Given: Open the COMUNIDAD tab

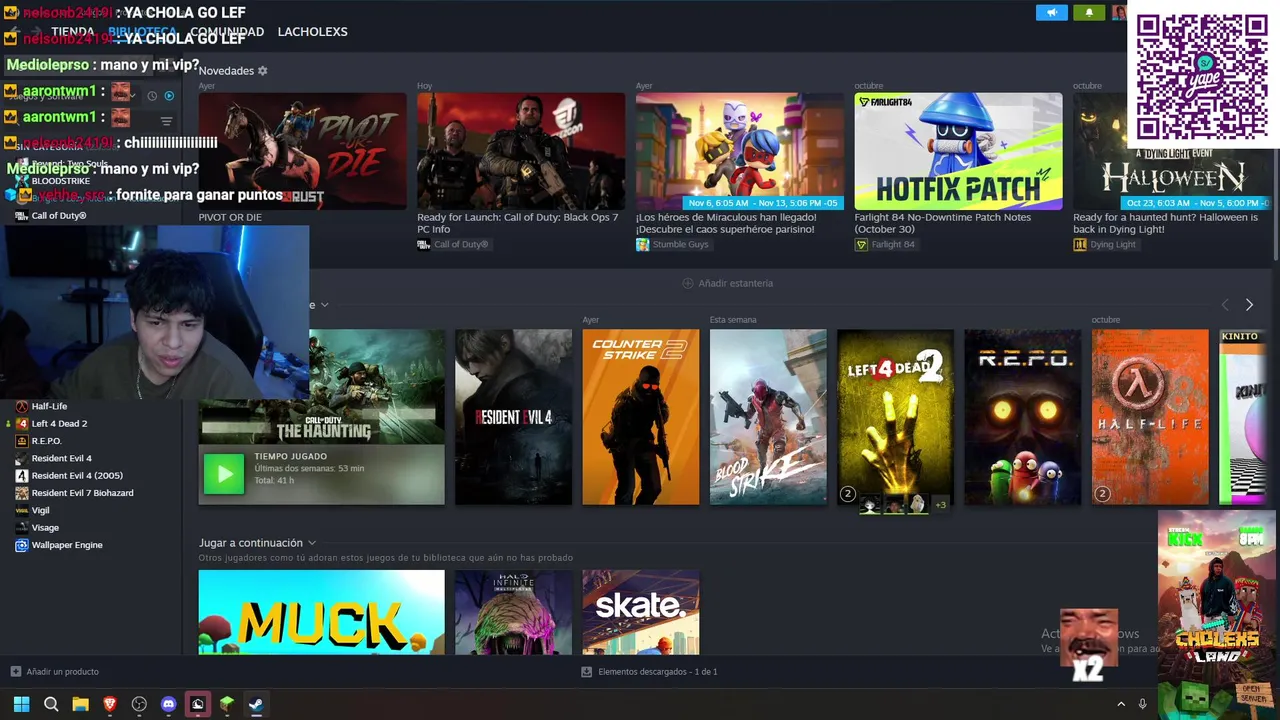Looking at the screenshot, I should pos(227,32).
